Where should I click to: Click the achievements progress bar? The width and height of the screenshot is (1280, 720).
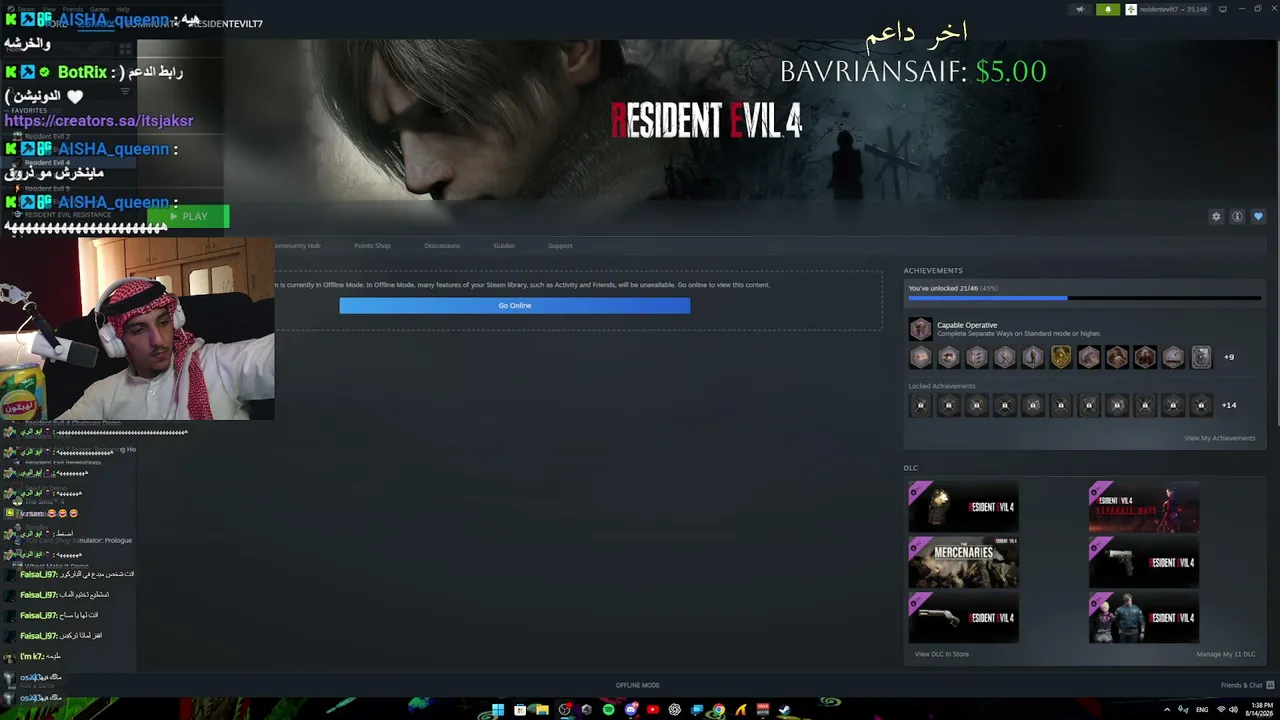(x=1084, y=298)
